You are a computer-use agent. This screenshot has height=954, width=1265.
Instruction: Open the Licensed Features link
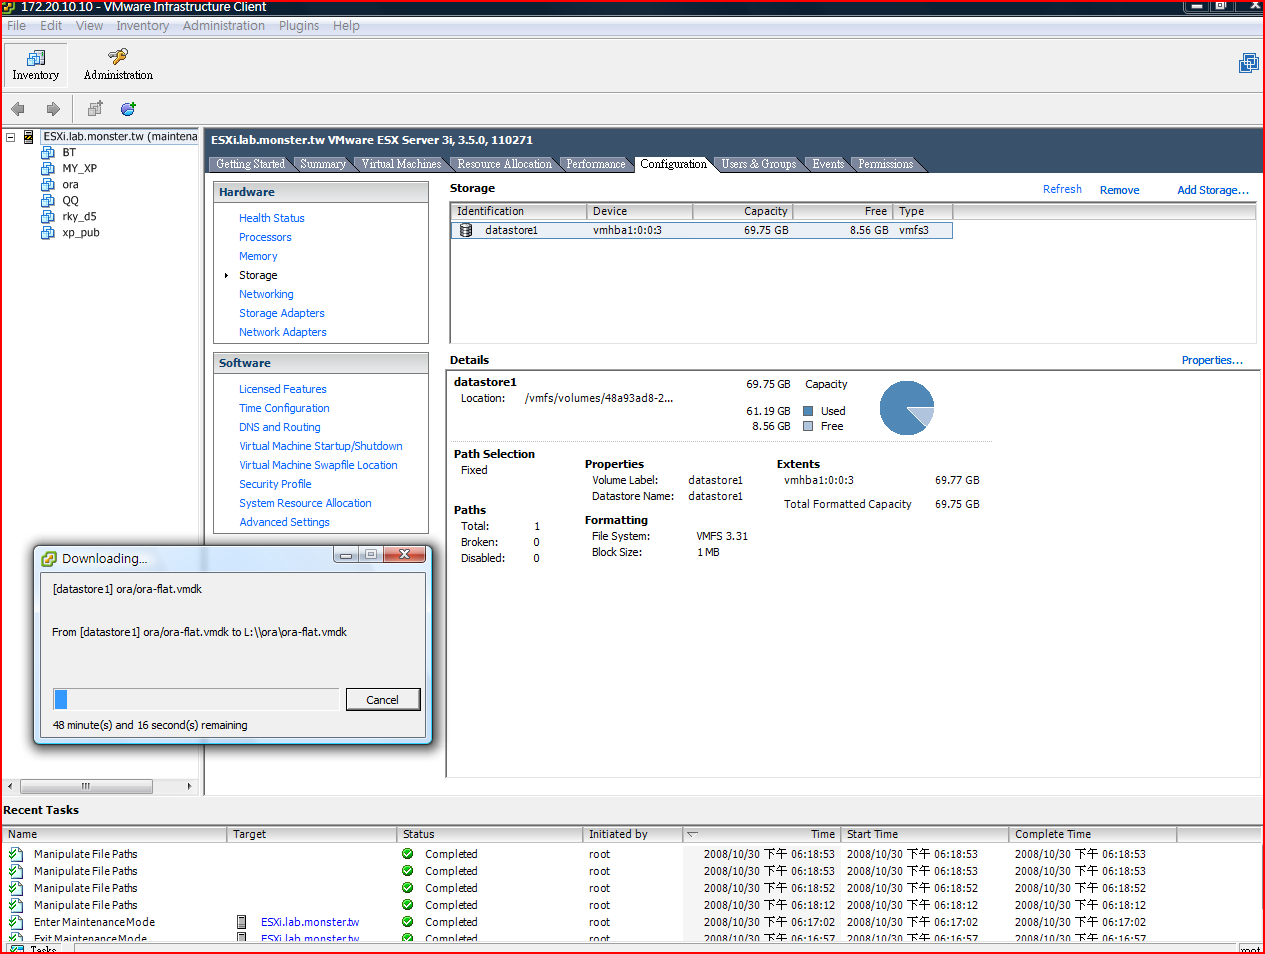tap(283, 389)
